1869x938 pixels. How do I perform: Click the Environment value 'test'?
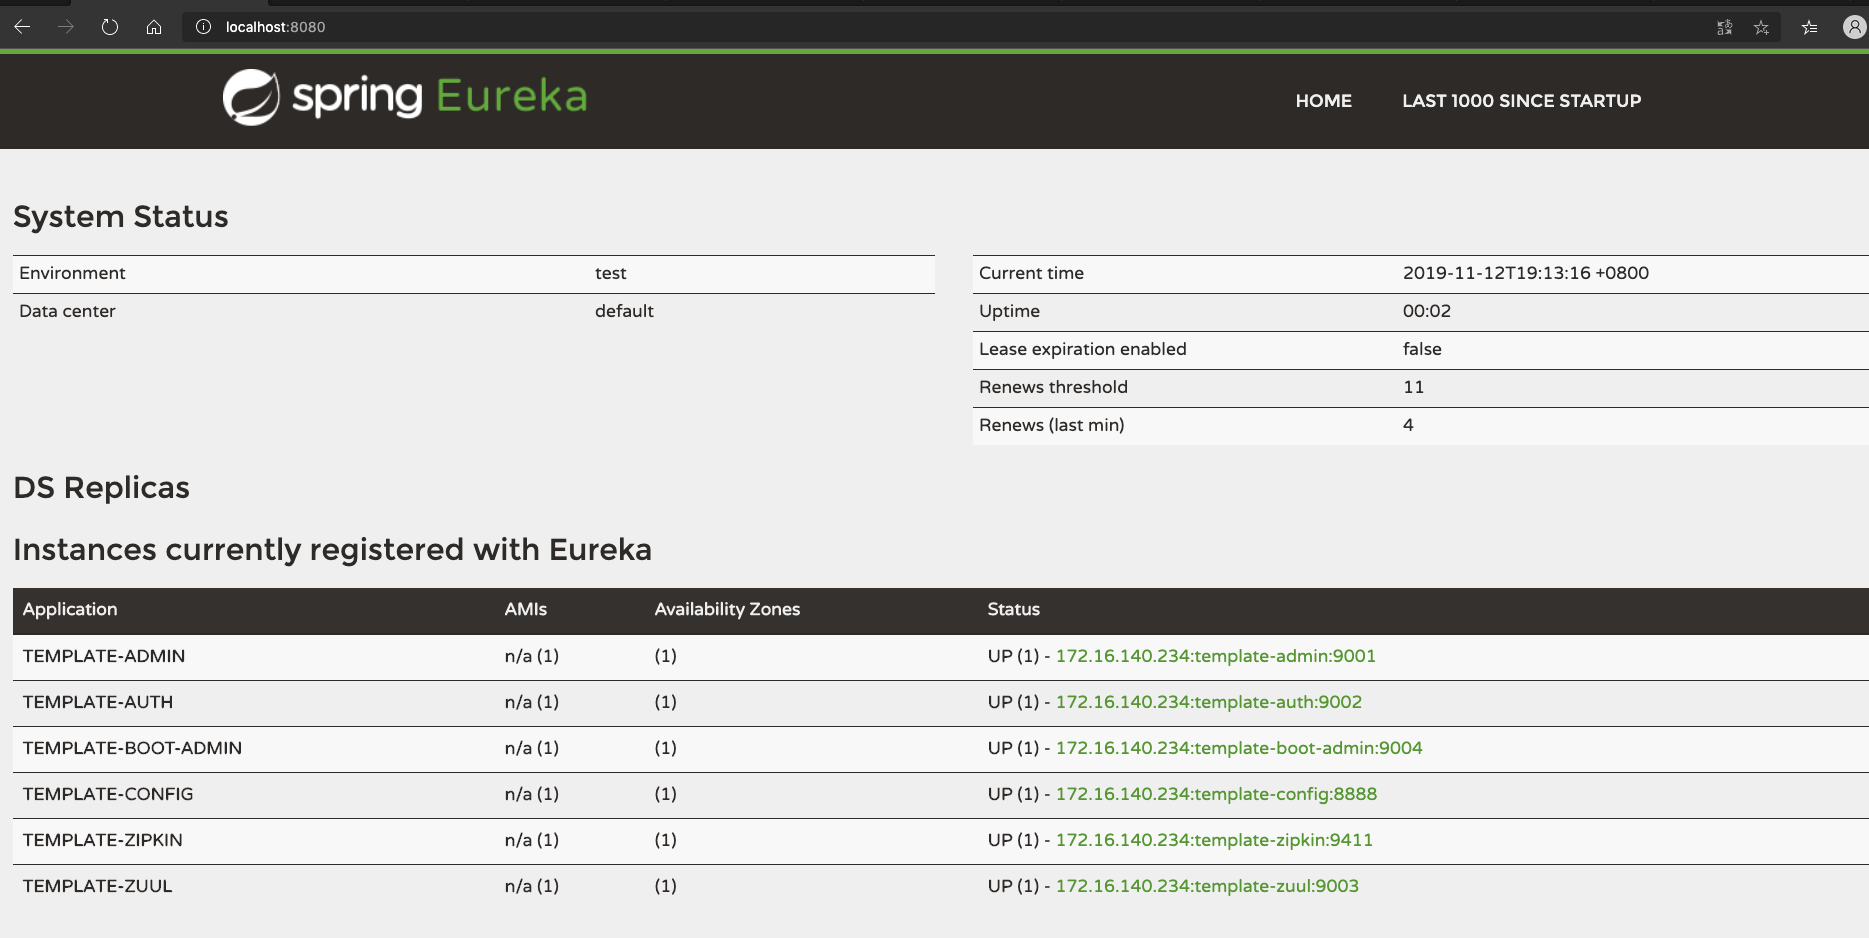[x=611, y=274]
